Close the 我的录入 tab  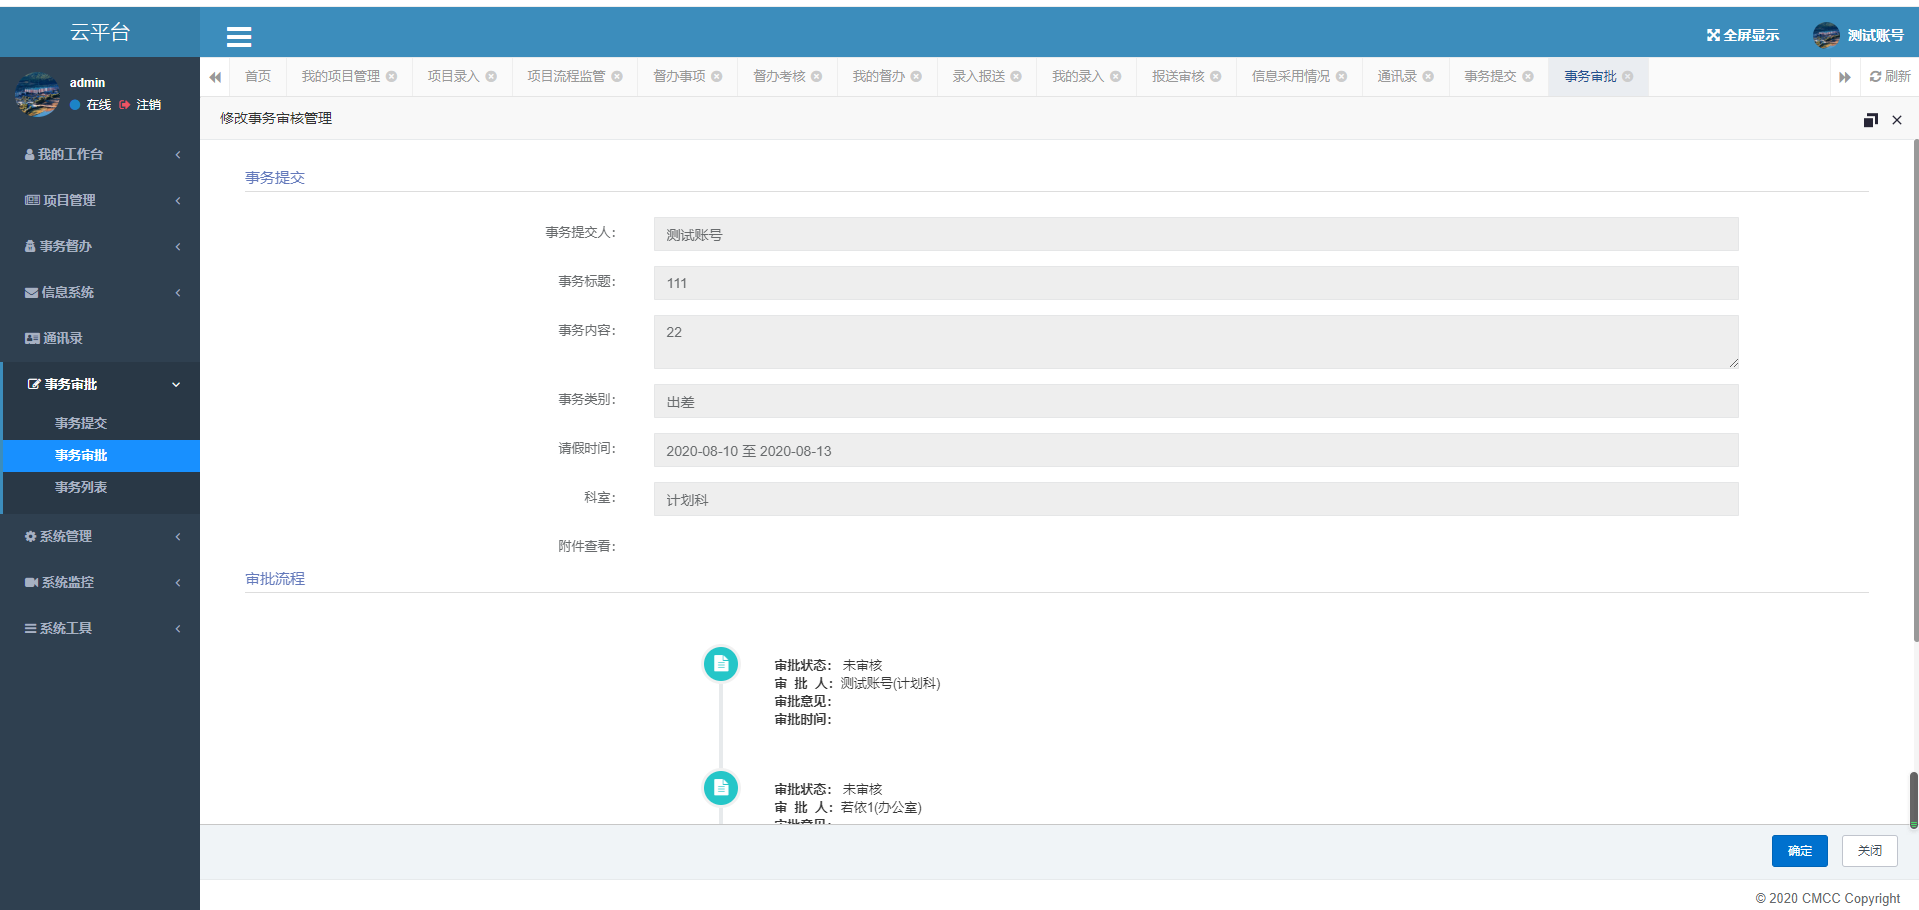pyautogui.click(x=1116, y=77)
